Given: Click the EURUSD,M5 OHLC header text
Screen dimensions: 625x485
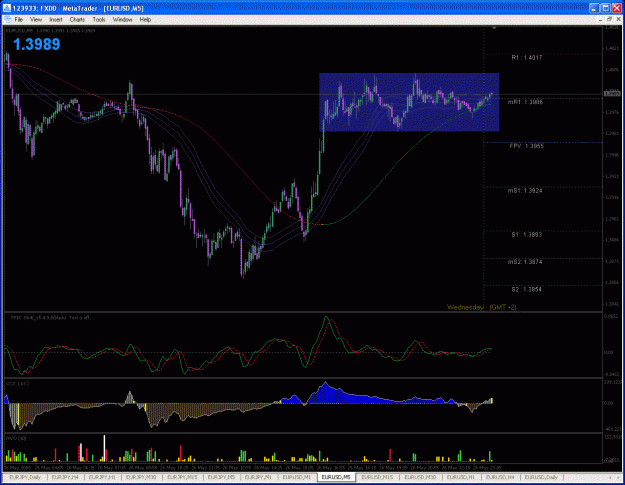Looking at the screenshot, I should tap(50, 30).
